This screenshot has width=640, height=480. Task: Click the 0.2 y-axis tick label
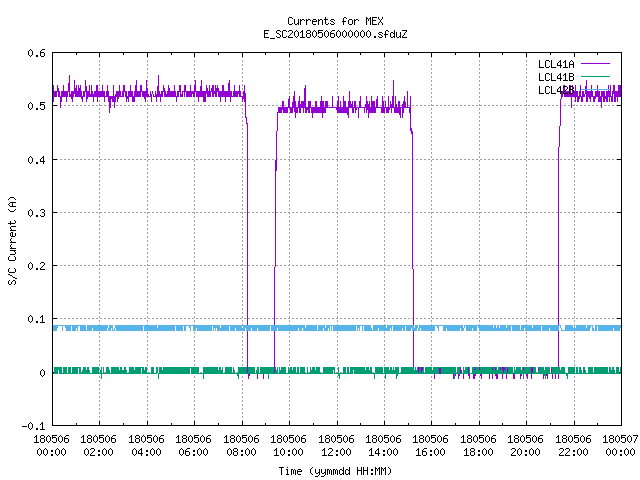click(36, 266)
